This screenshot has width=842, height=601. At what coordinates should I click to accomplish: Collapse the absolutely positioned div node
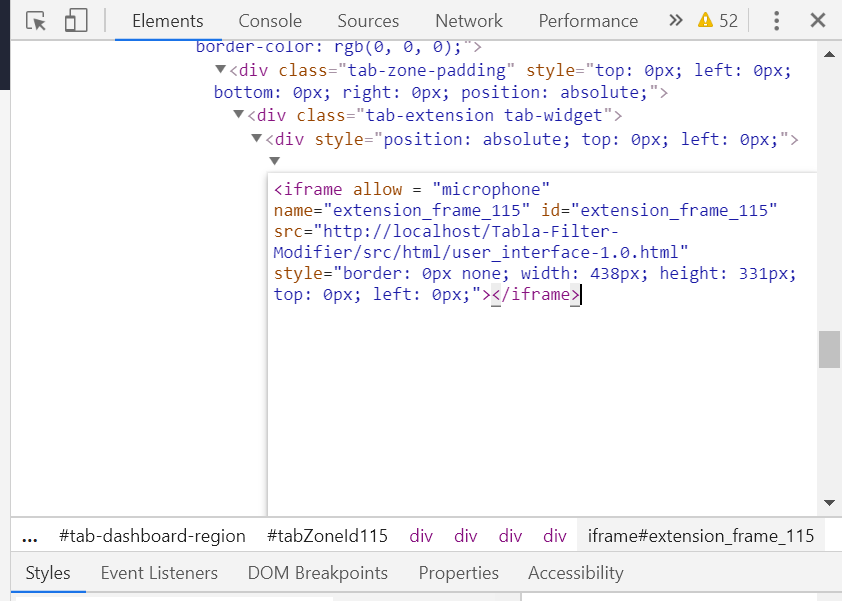pos(257,139)
